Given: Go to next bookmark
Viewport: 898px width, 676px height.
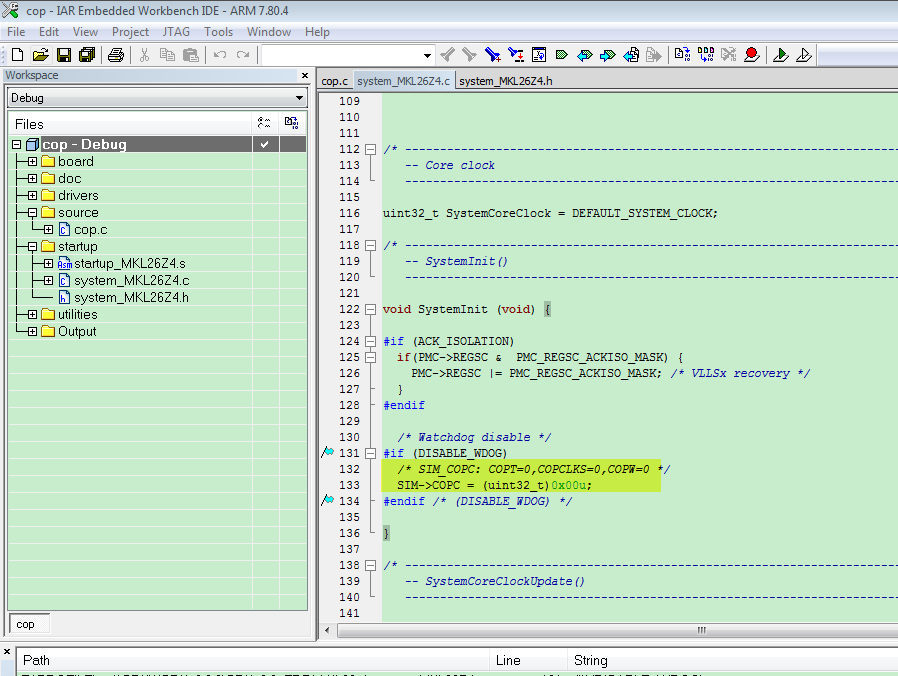Looking at the screenshot, I should 608,55.
